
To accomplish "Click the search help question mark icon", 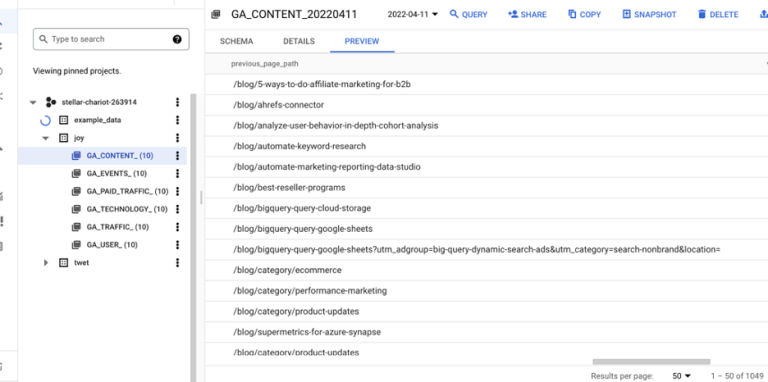I will tap(177, 39).
